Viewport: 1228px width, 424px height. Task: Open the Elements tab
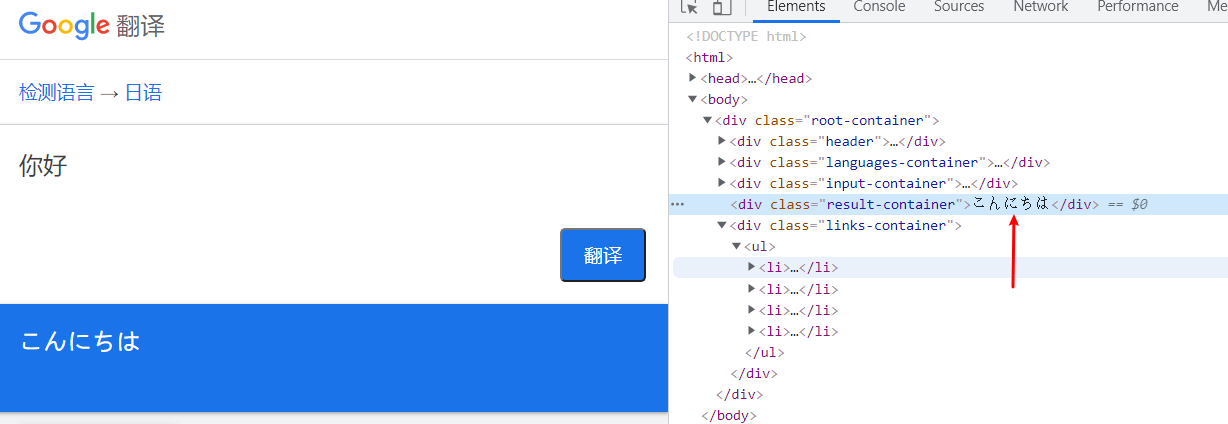[796, 7]
